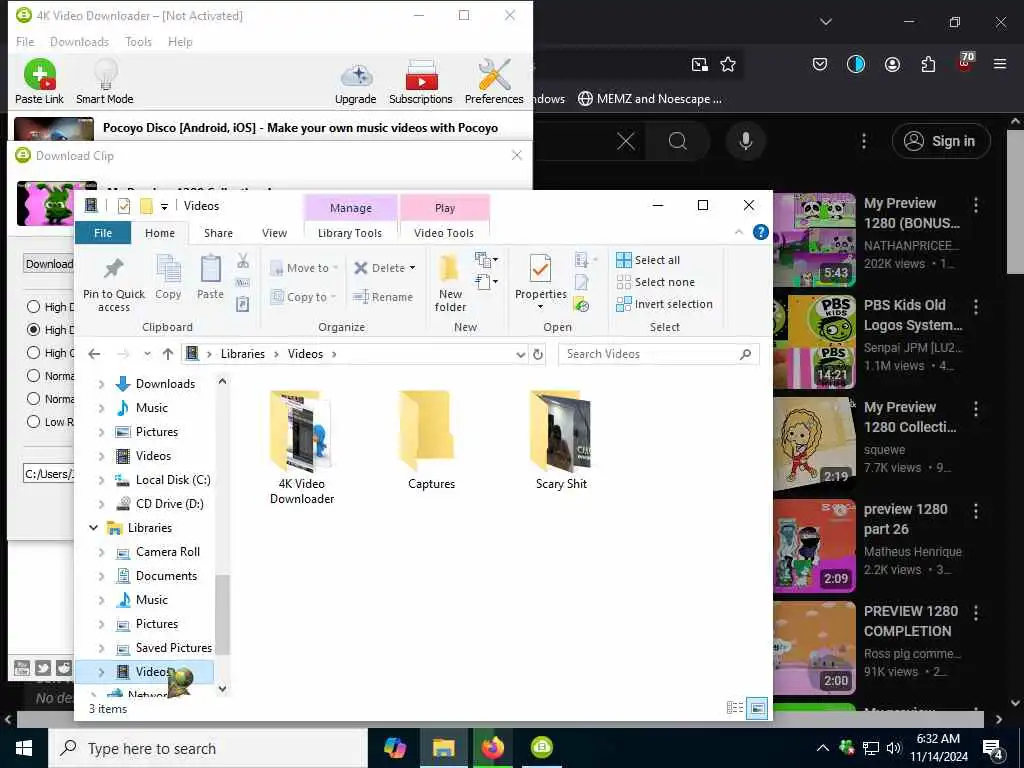
Task: Open the Share ribbon tab
Action: coord(218,232)
